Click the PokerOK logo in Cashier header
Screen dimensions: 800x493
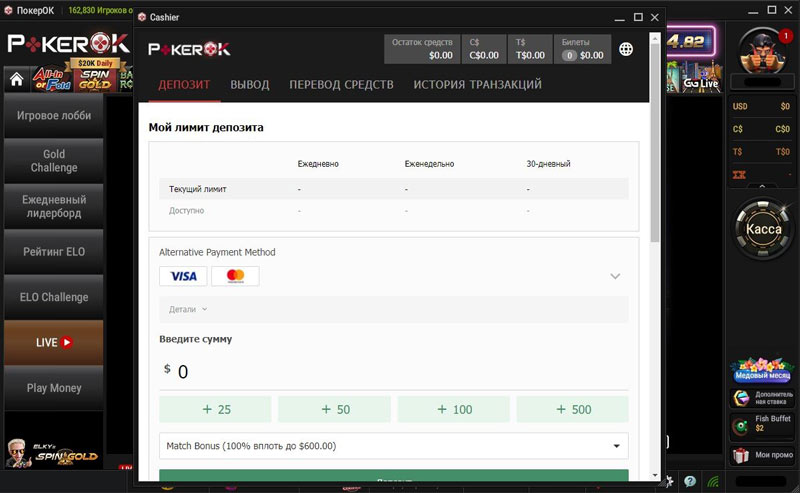pos(189,49)
